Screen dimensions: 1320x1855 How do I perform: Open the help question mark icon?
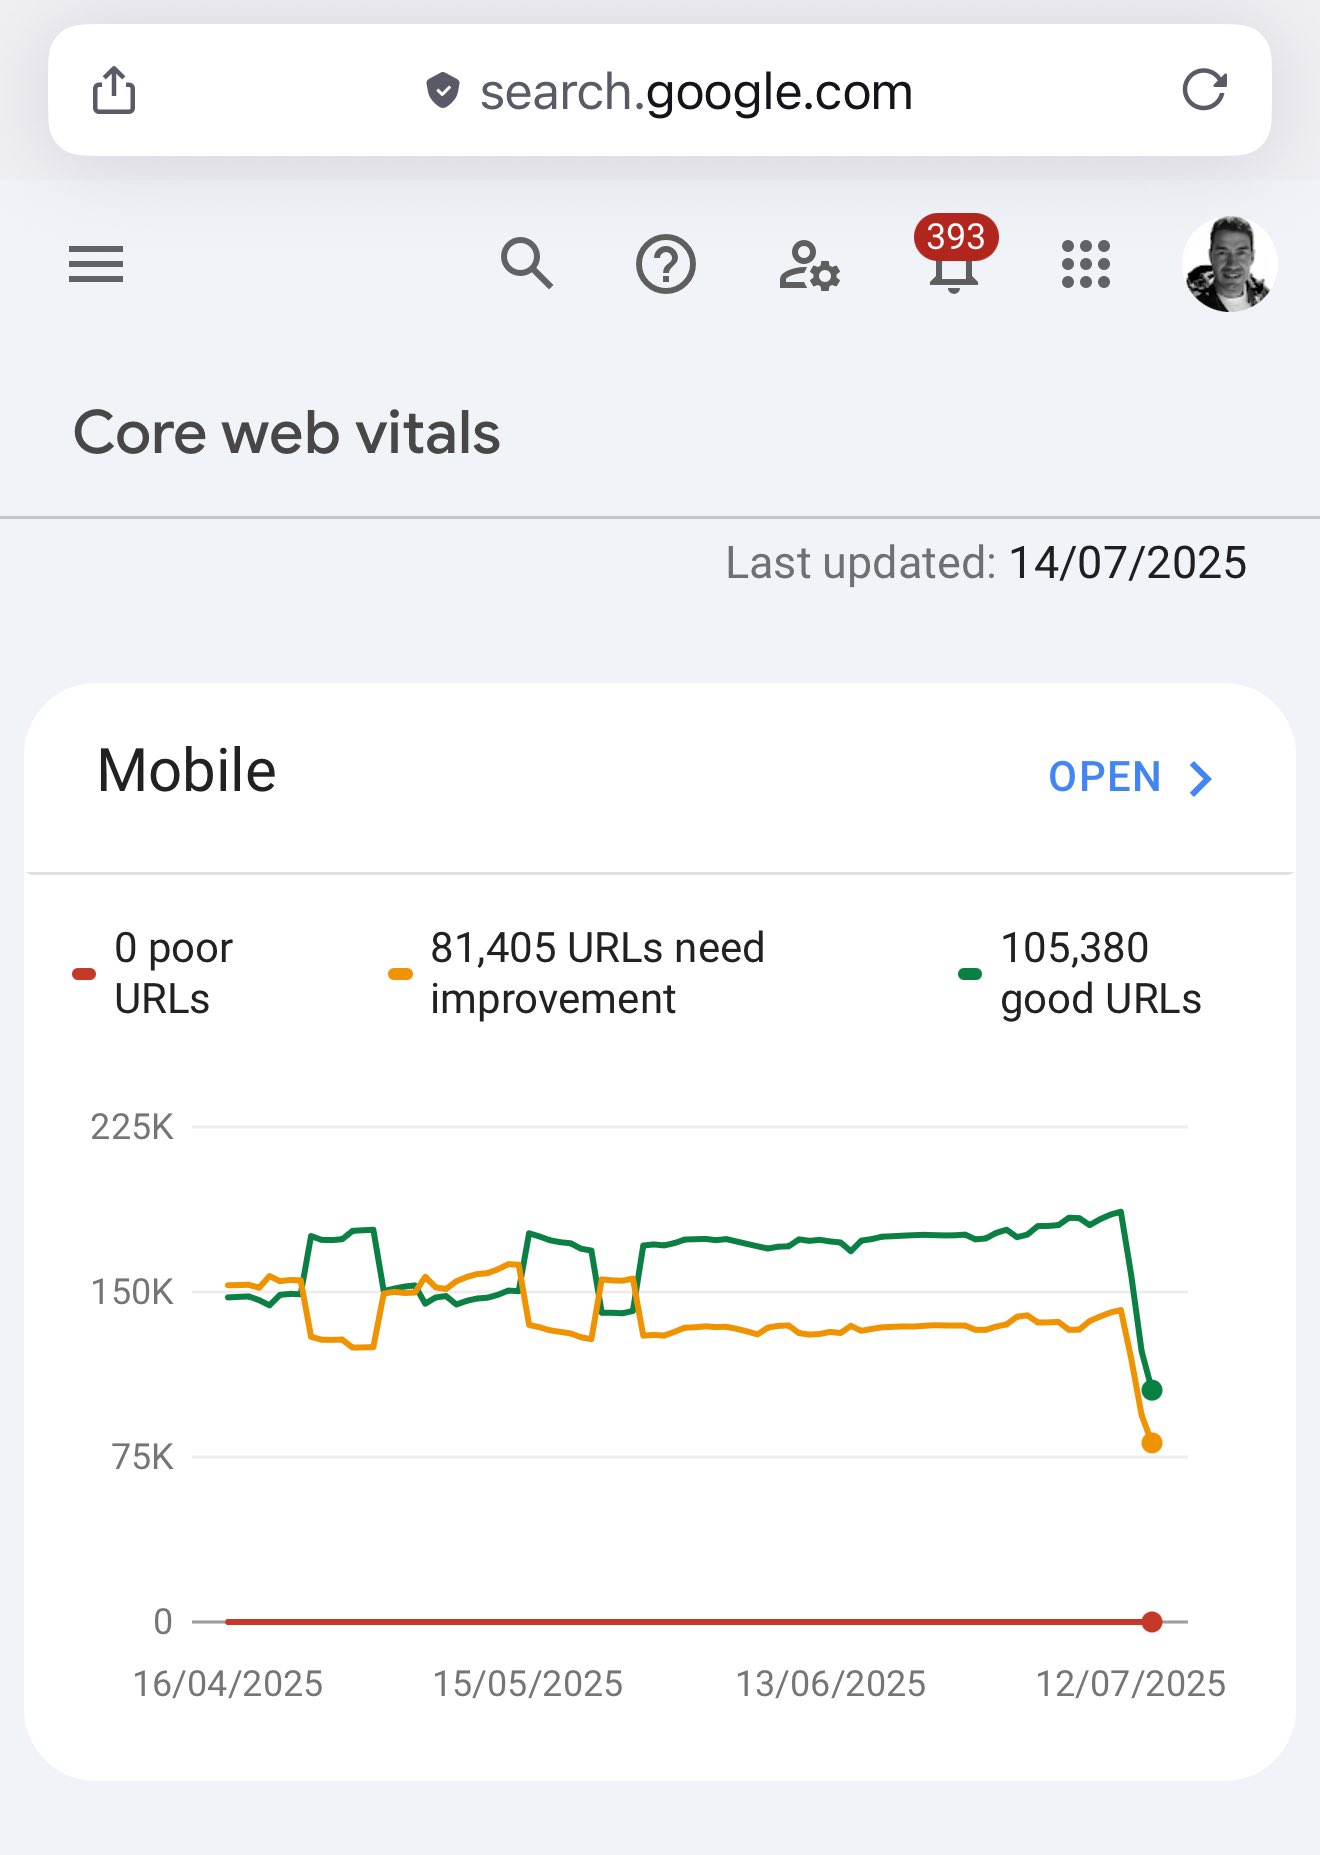(666, 264)
